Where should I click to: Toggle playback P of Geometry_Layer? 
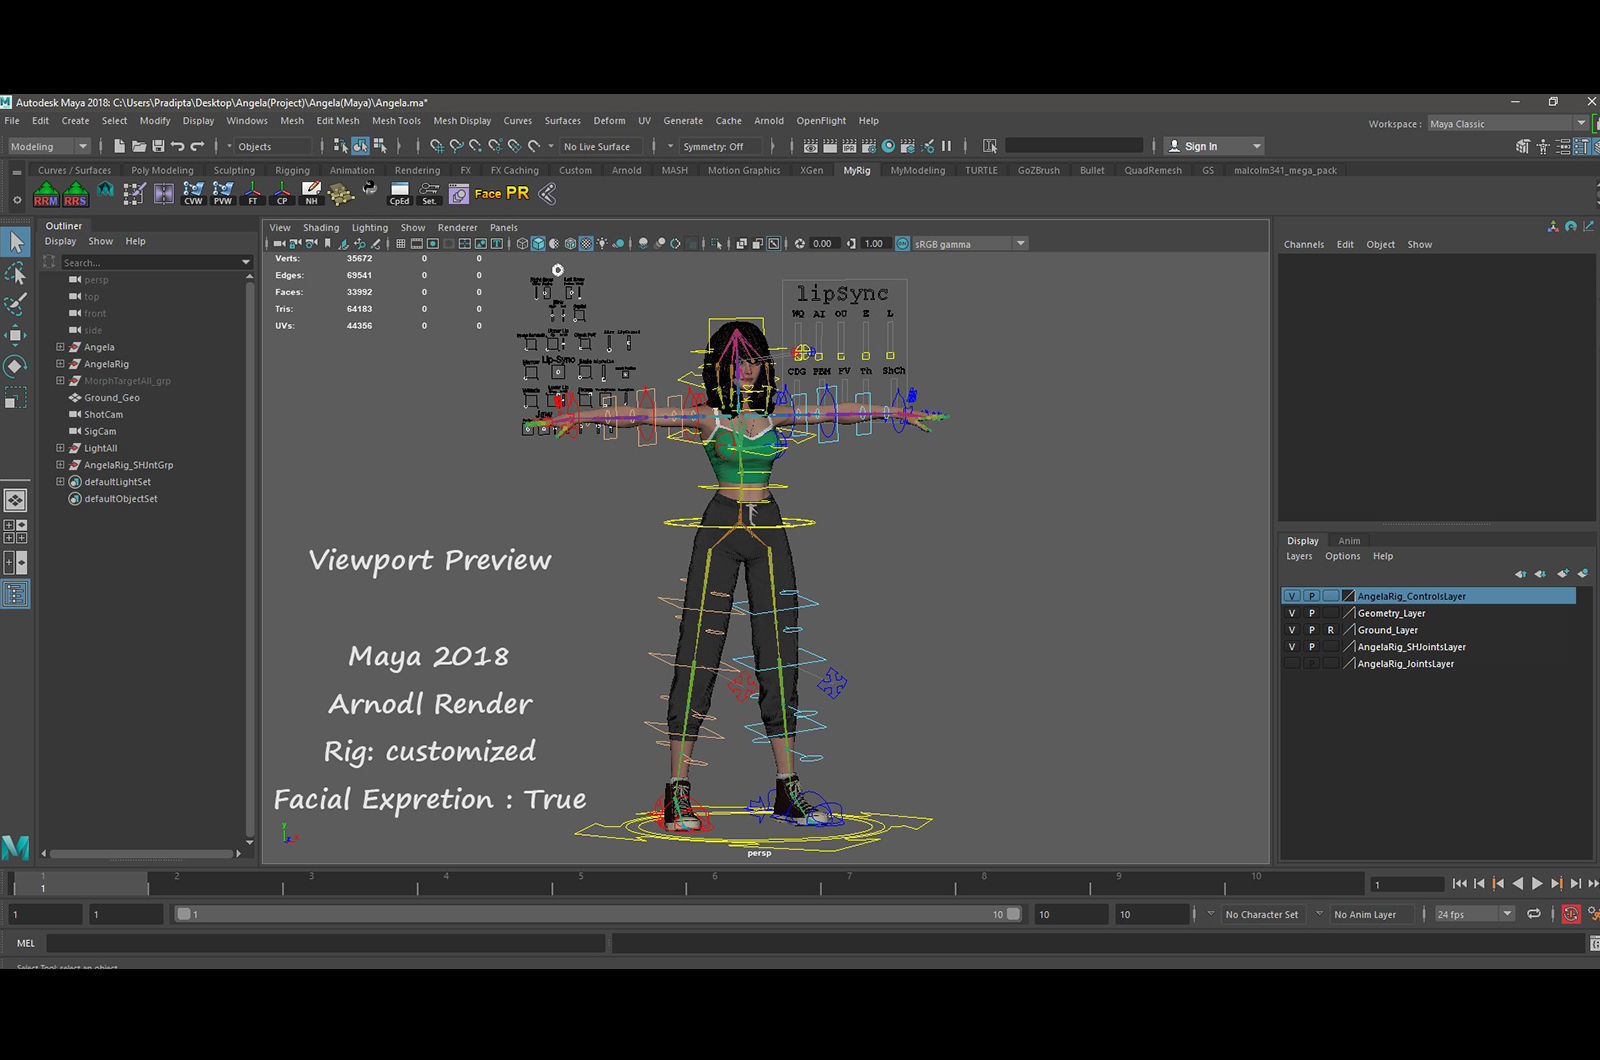(x=1311, y=613)
